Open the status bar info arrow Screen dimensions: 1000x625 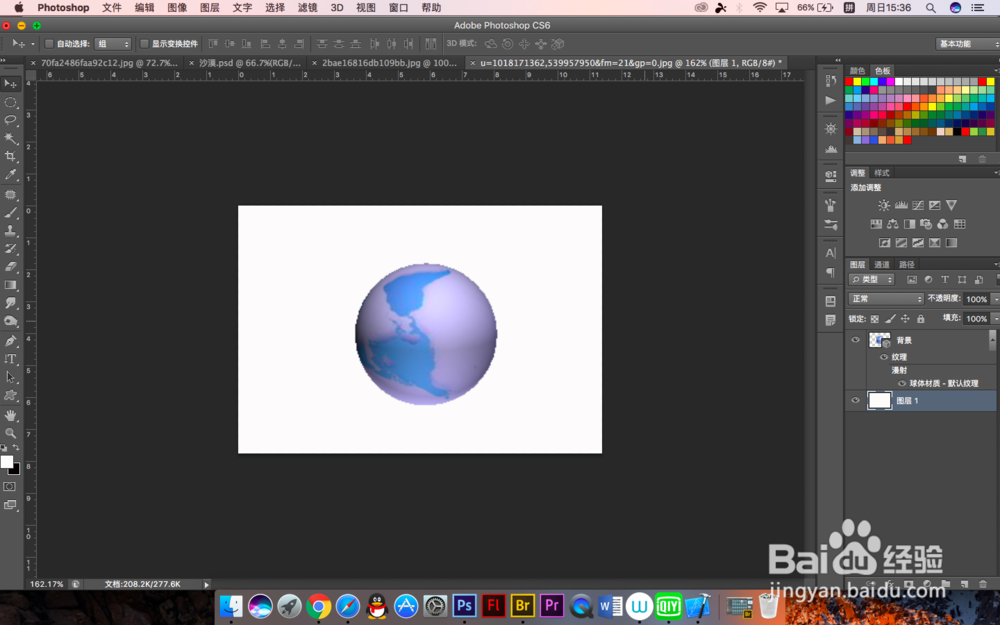(206, 584)
